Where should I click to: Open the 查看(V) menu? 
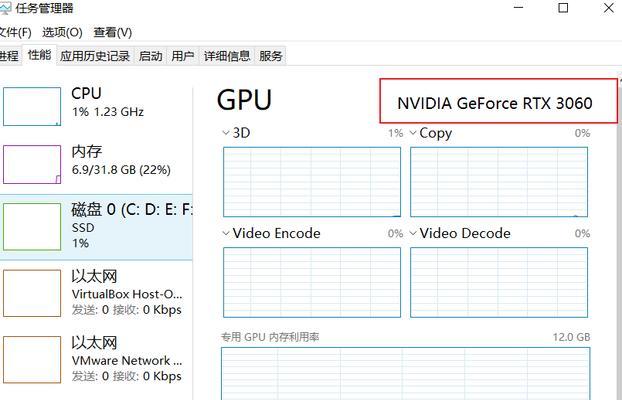[x=111, y=32]
